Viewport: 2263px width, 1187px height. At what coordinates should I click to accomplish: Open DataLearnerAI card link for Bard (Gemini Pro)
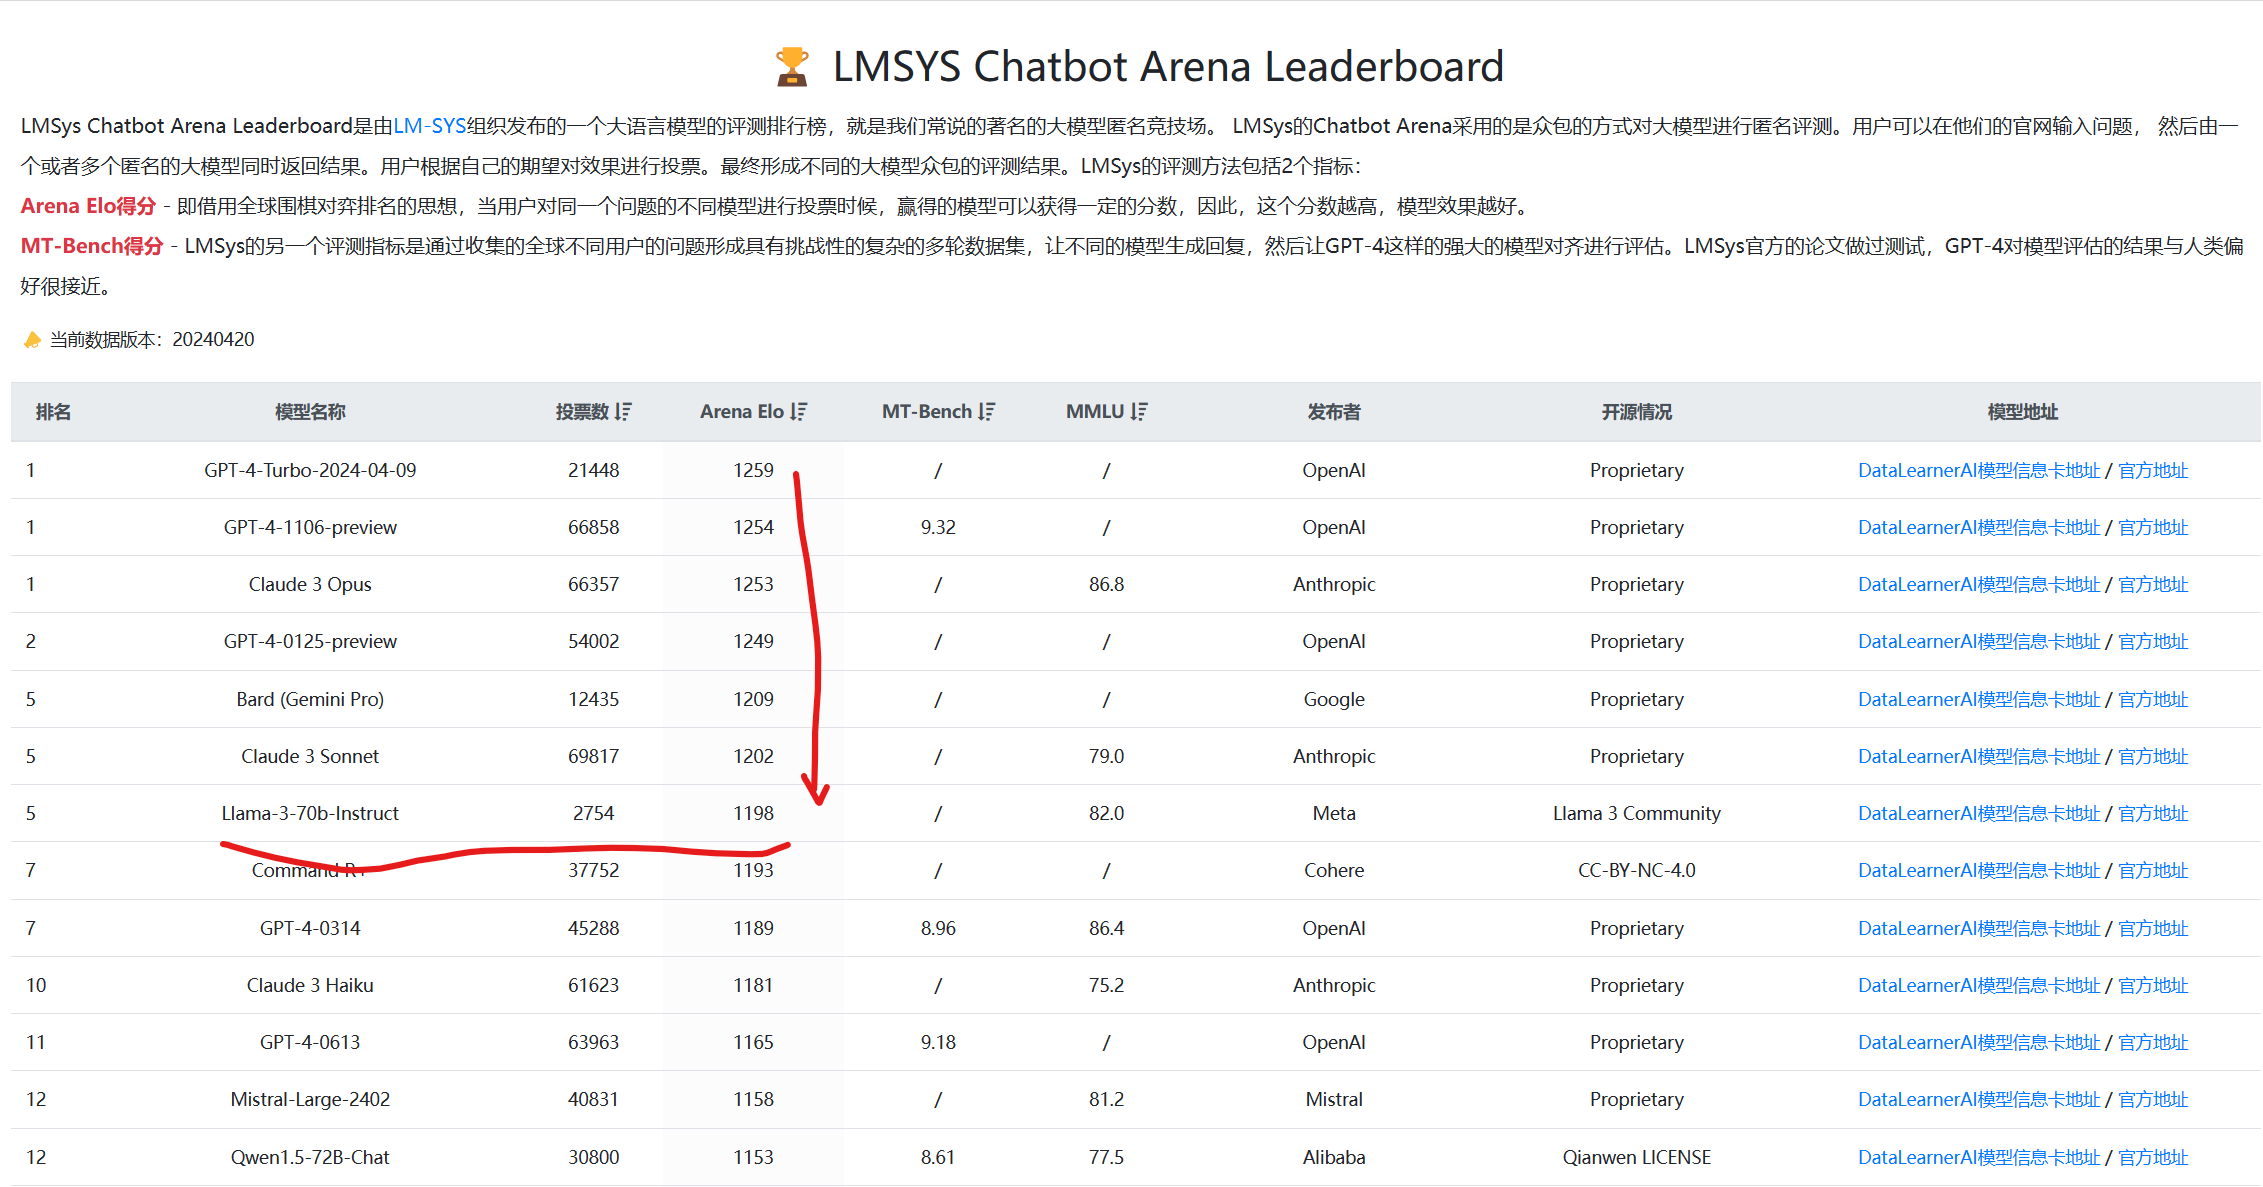point(1979,699)
